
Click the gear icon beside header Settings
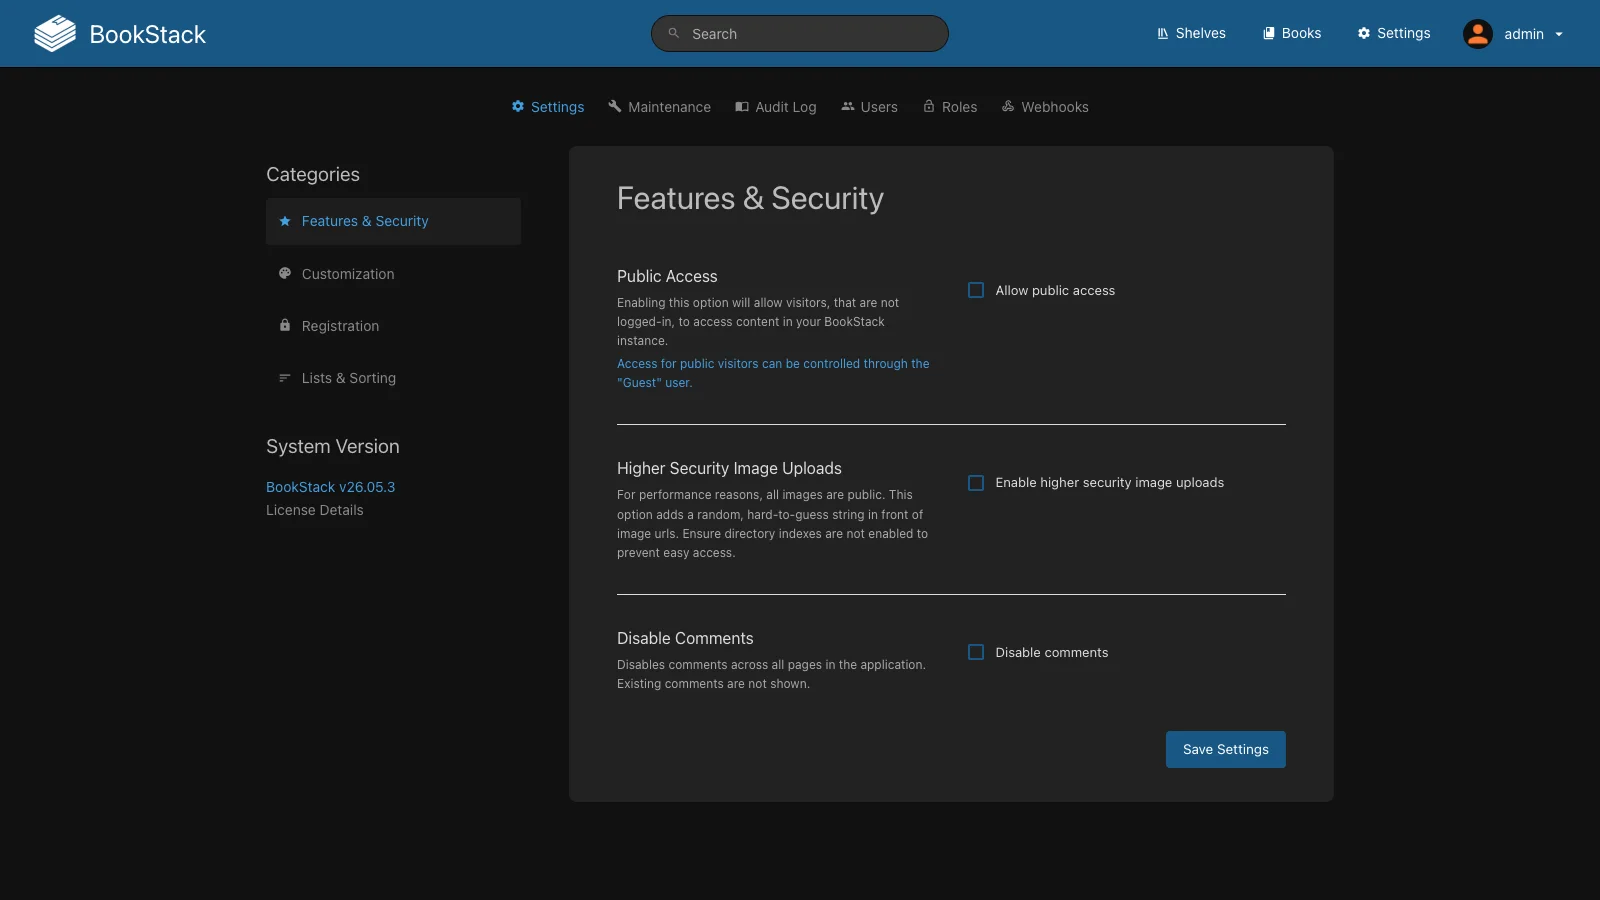pyautogui.click(x=1364, y=33)
